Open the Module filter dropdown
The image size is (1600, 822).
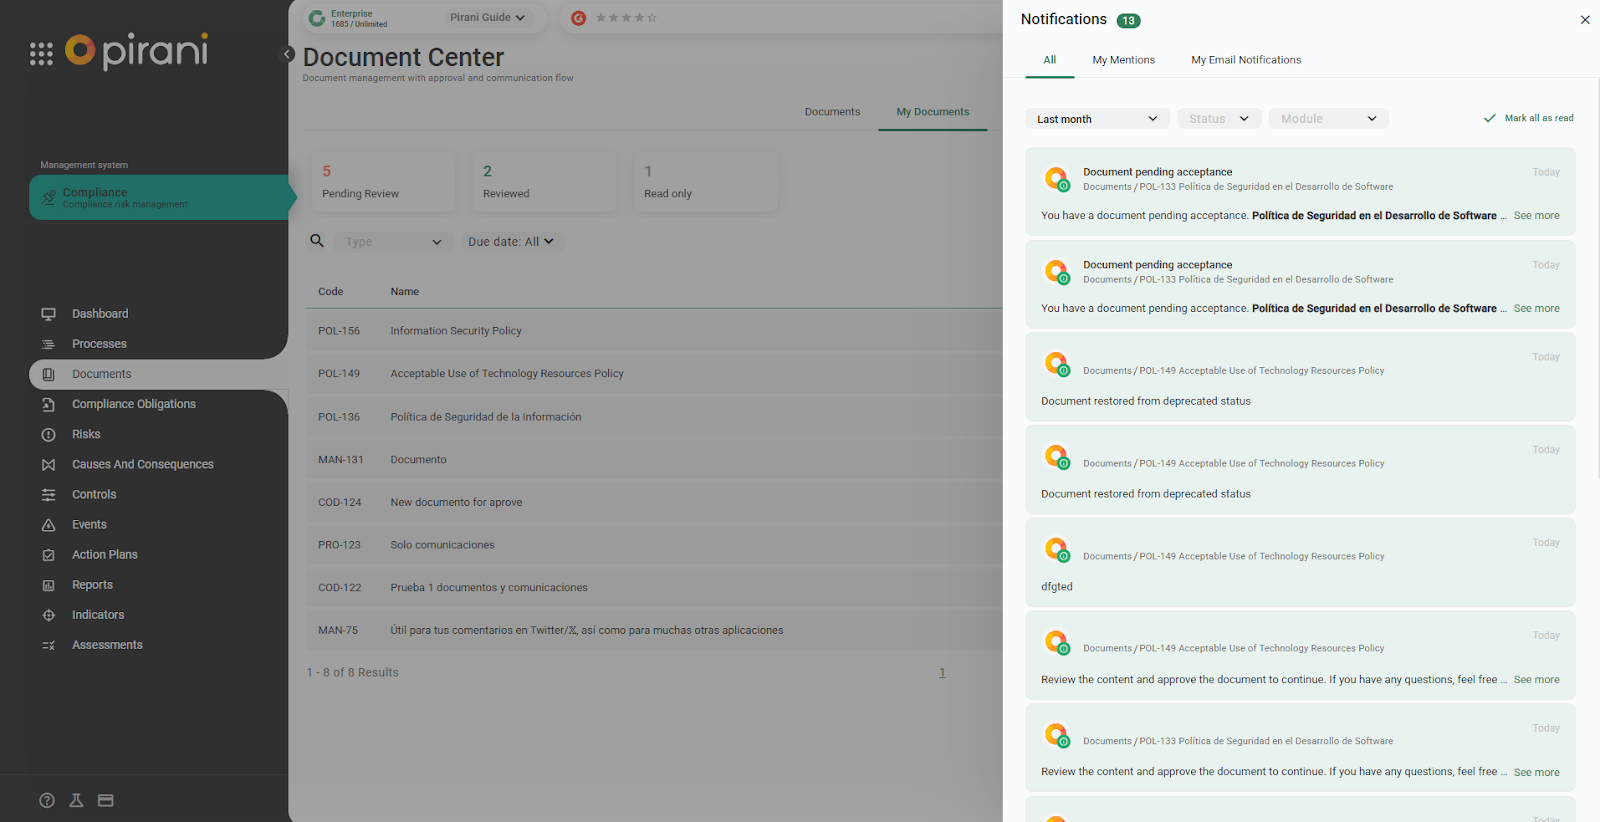pos(1328,119)
